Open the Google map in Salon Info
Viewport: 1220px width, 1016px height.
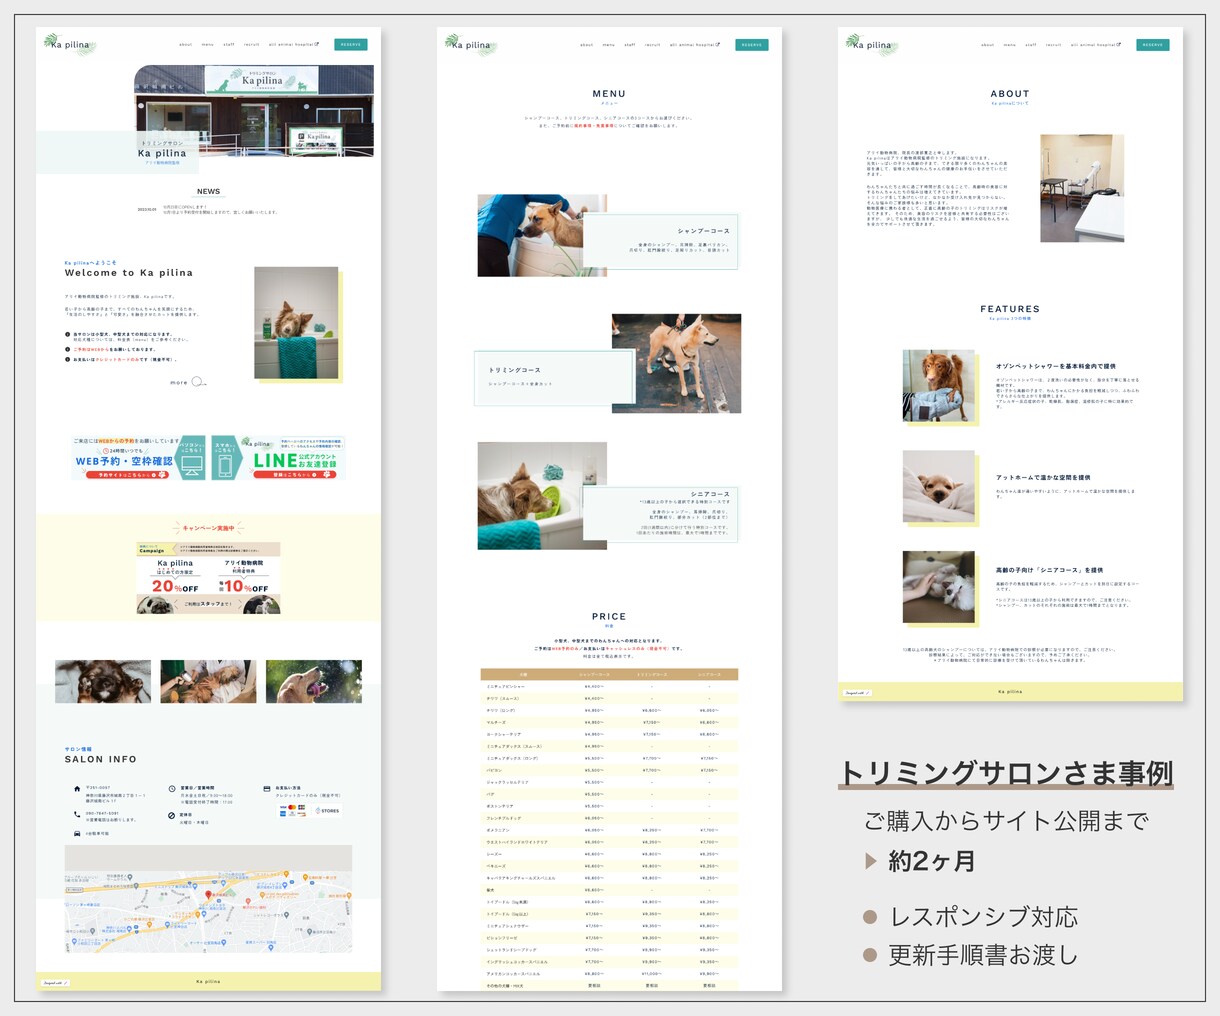tap(208, 899)
